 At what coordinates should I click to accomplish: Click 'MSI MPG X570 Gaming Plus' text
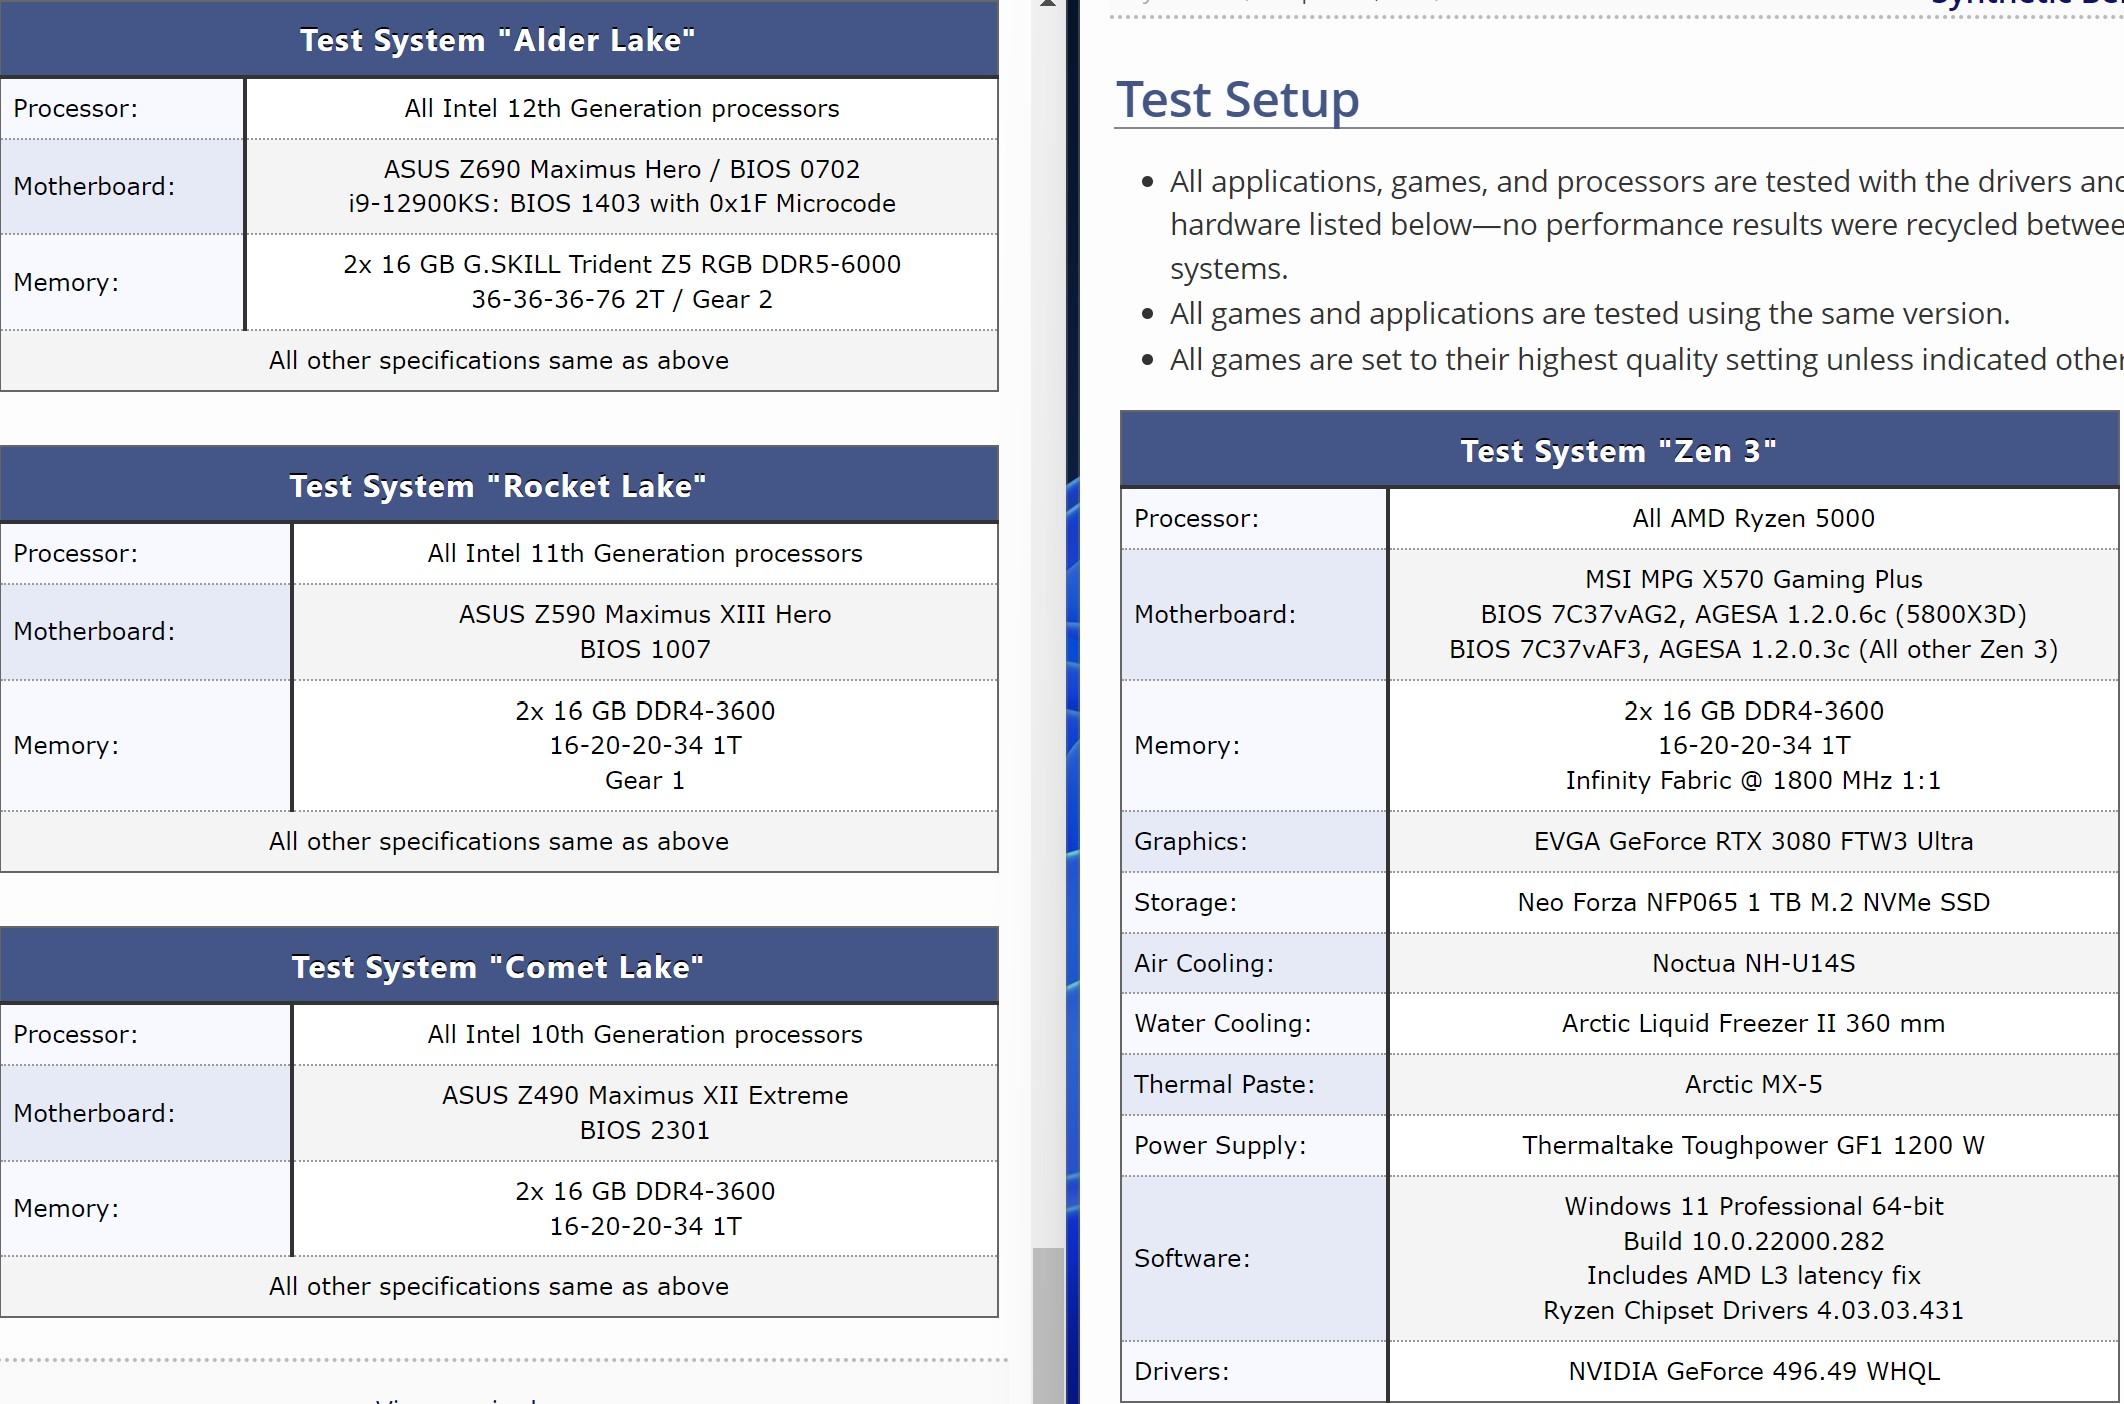[1754, 579]
